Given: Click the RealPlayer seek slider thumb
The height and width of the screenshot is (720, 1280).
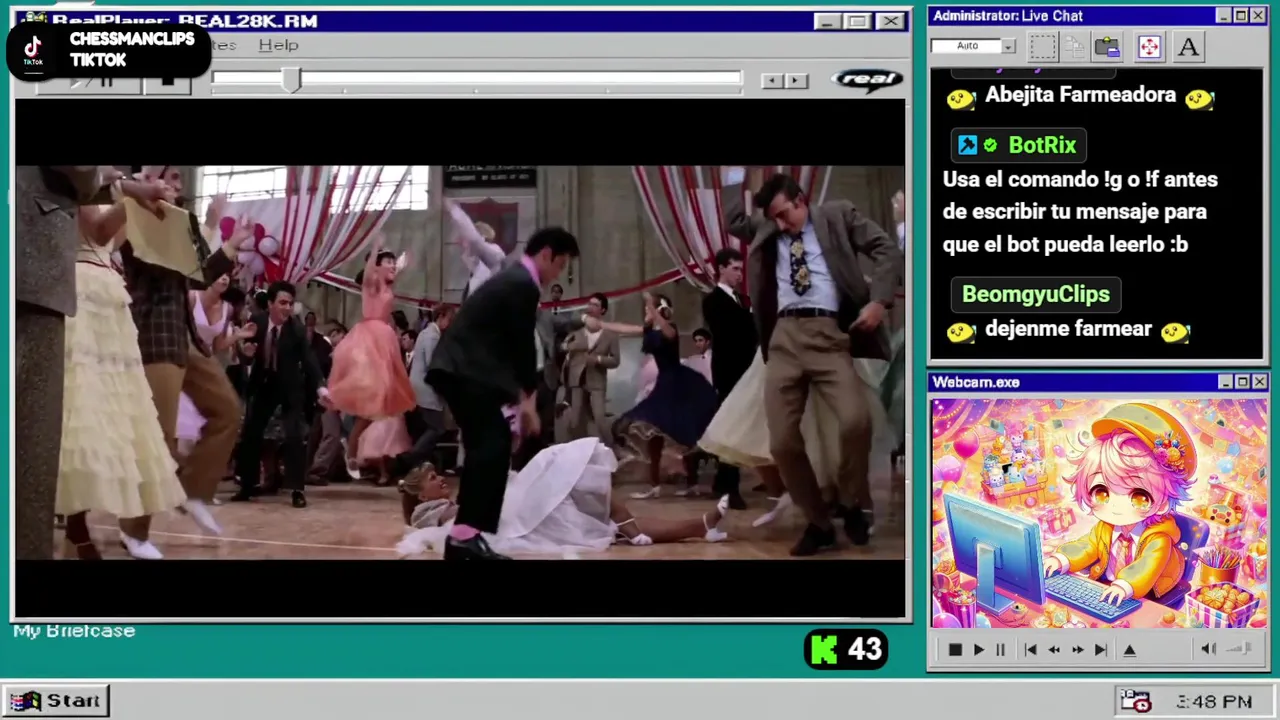Looking at the screenshot, I should (290, 81).
